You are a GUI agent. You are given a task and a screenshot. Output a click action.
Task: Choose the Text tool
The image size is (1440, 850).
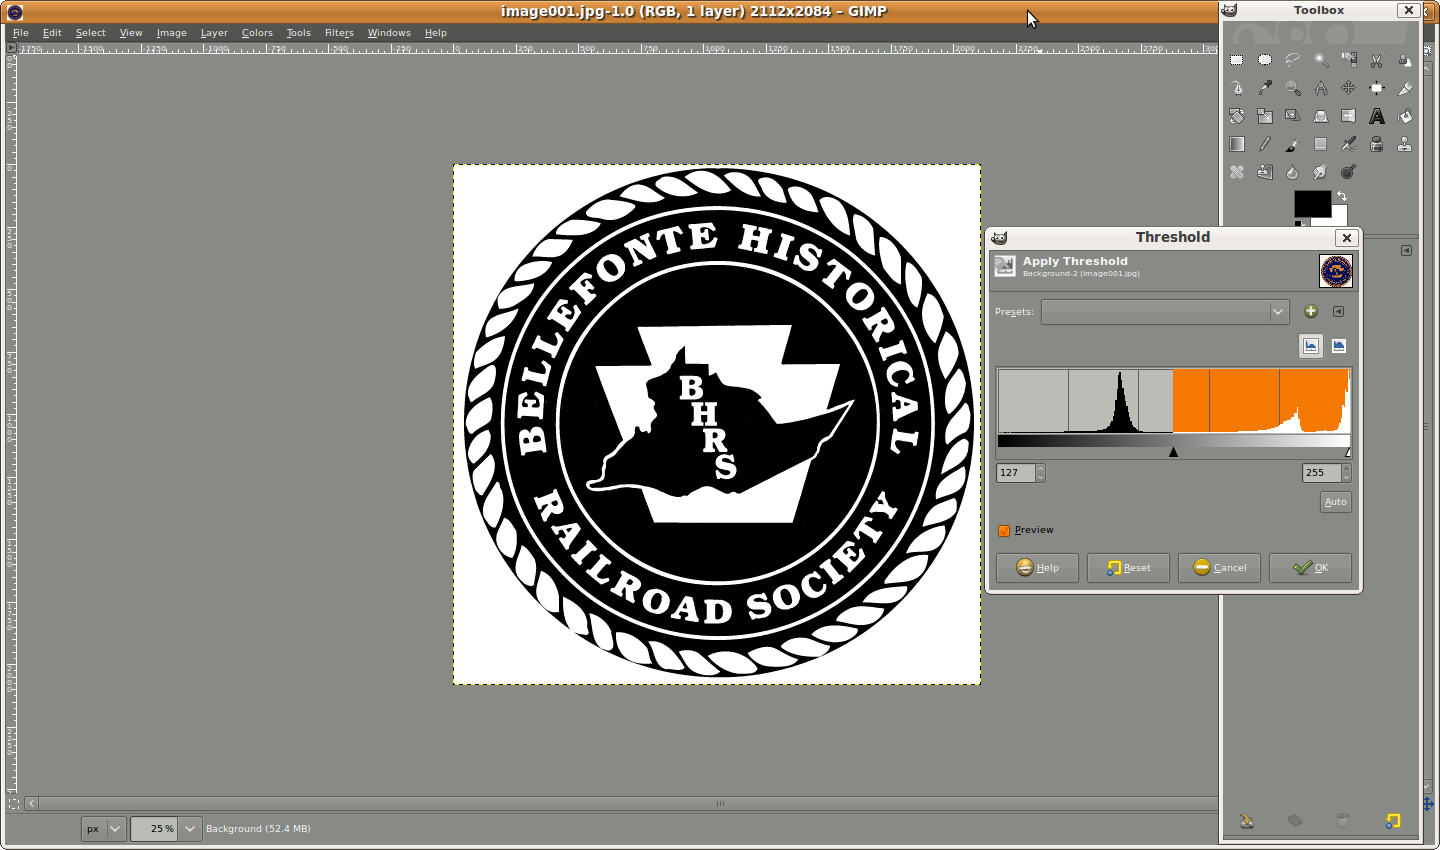click(x=1377, y=116)
